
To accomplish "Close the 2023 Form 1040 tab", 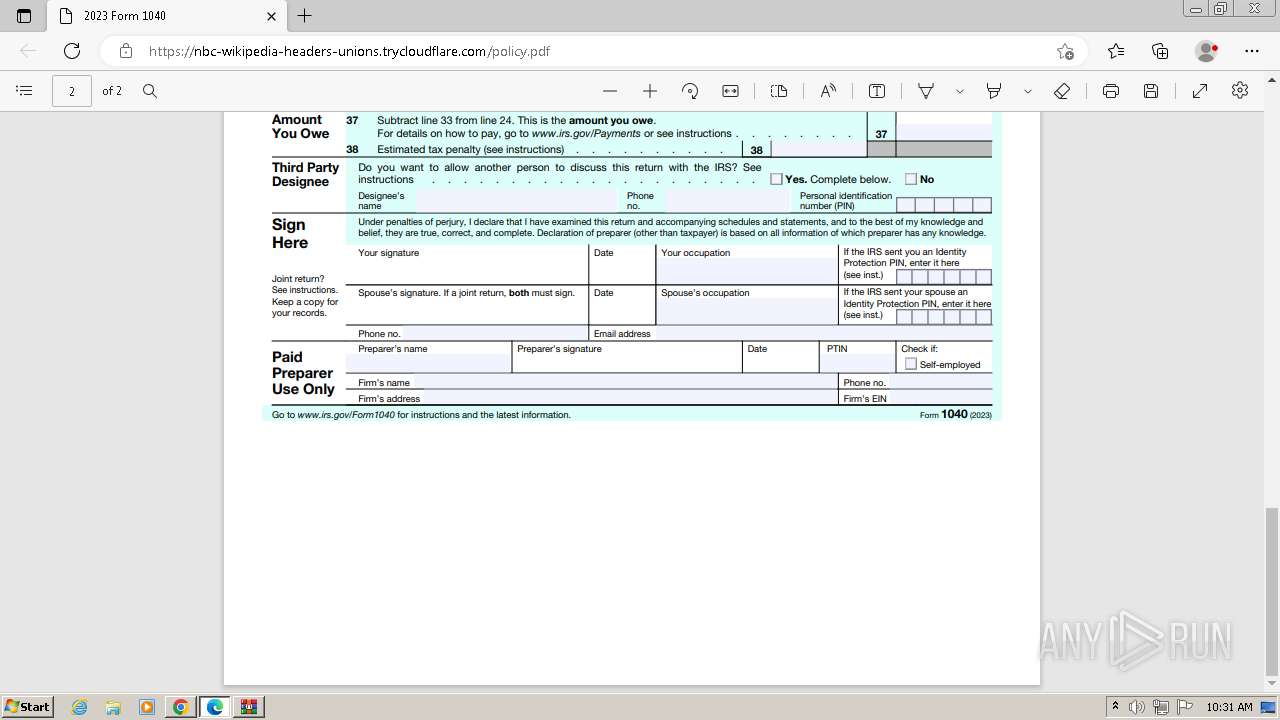I will coord(271,16).
